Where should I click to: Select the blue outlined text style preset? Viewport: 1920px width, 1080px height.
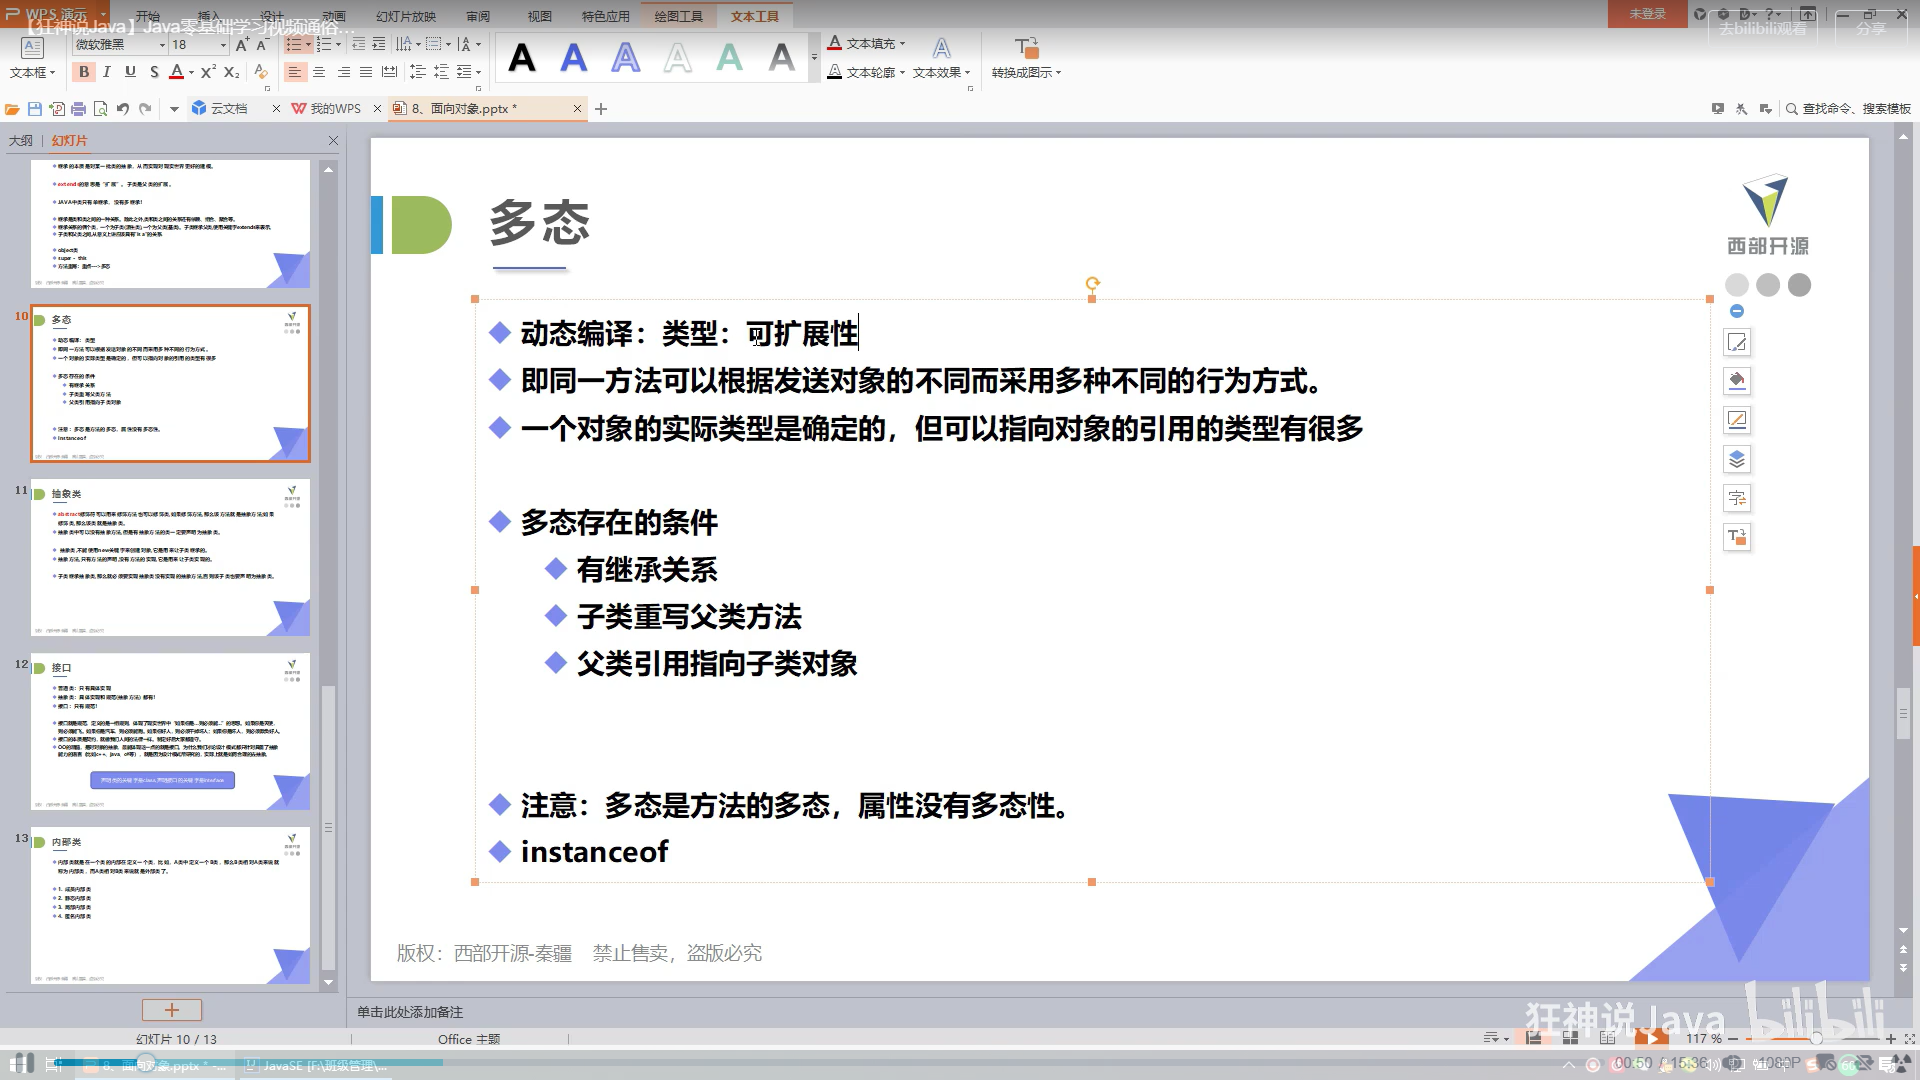click(626, 58)
